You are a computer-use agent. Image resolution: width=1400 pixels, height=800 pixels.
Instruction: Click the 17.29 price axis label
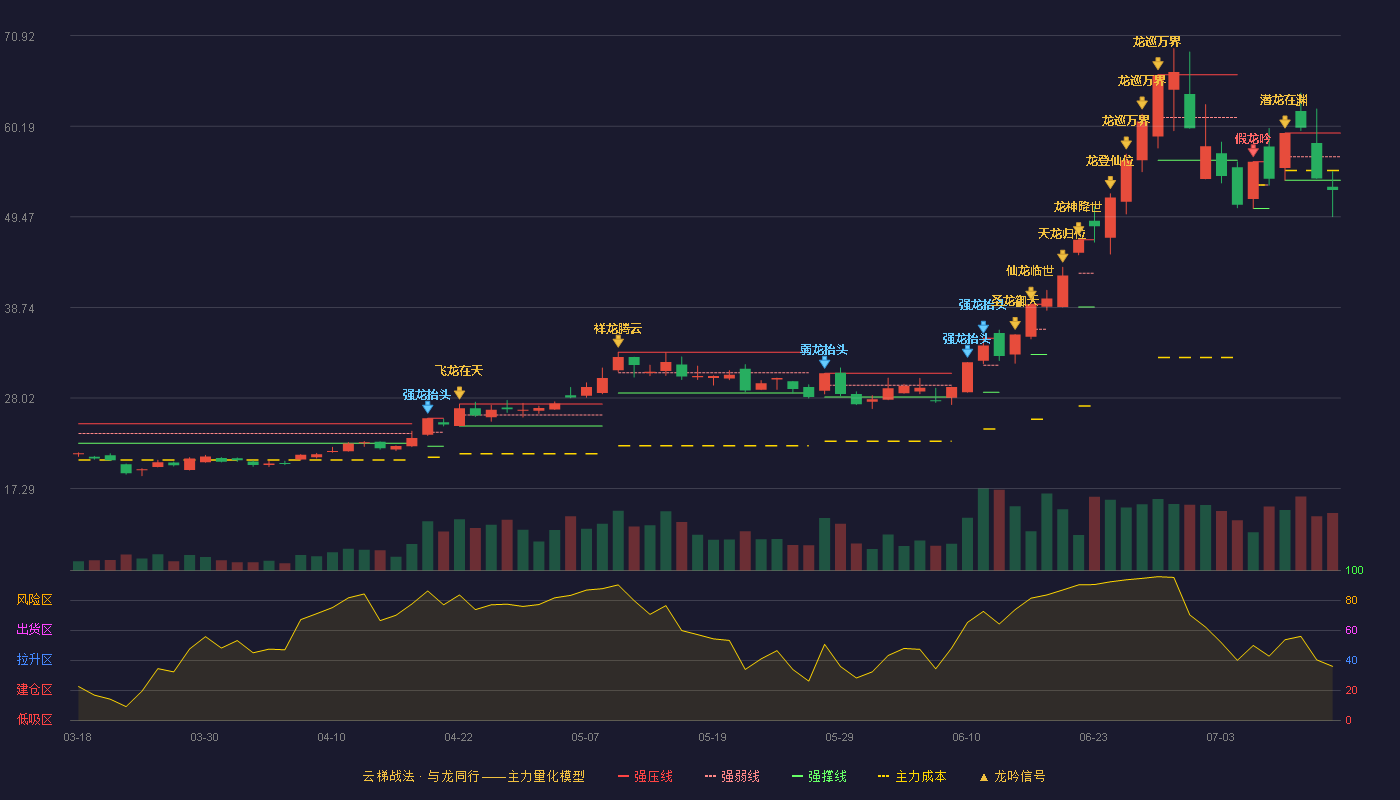coord(19,490)
